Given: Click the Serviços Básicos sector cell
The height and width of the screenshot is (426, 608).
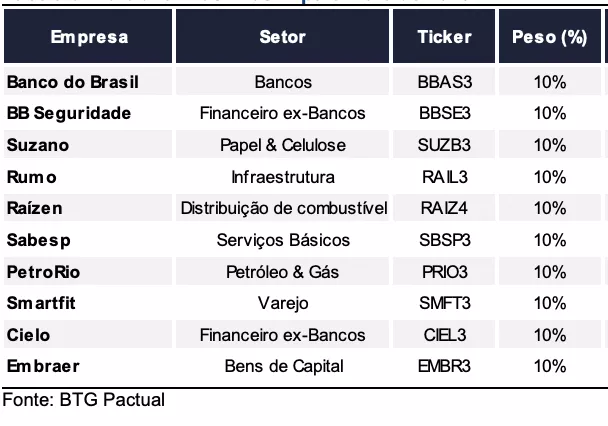Looking at the screenshot, I should (x=283, y=240).
